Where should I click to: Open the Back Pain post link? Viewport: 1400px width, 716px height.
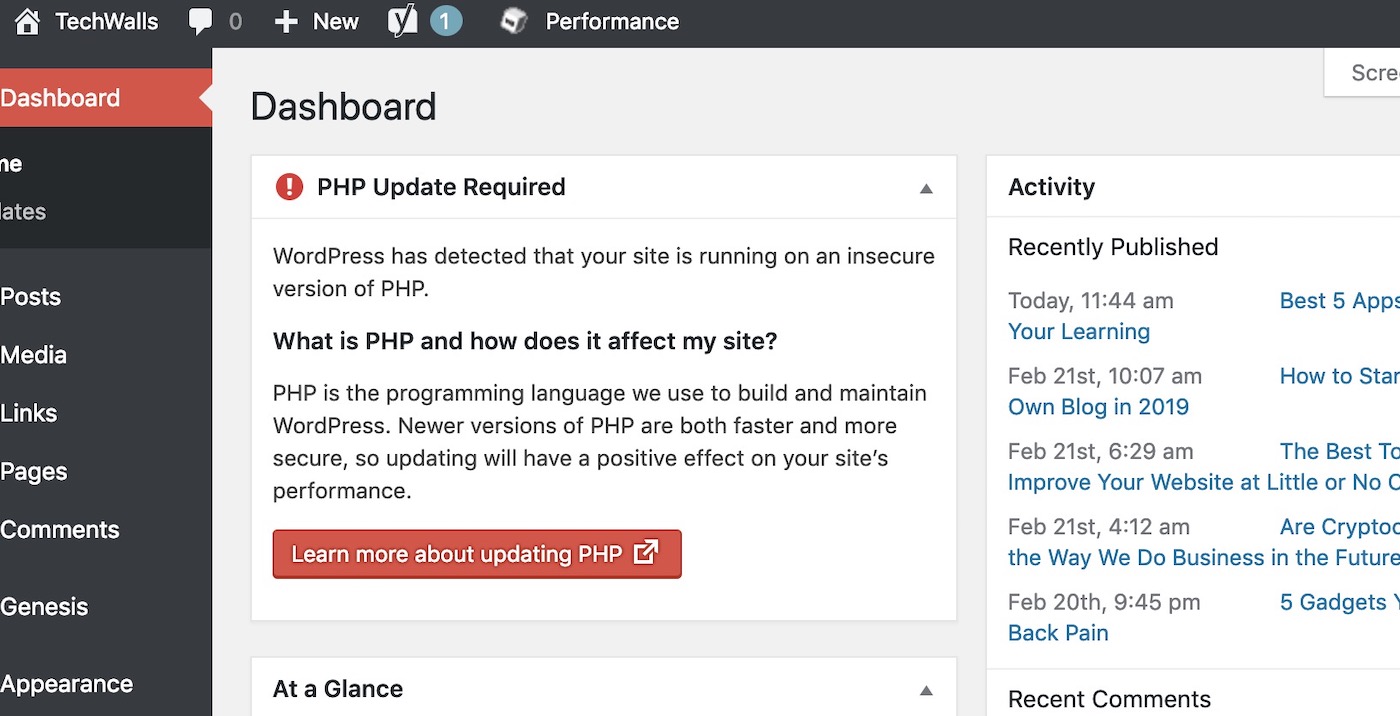click(1058, 633)
